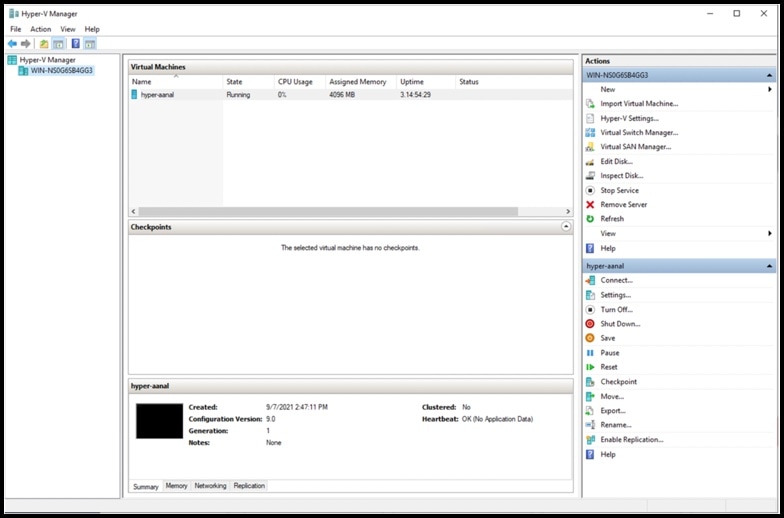The height and width of the screenshot is (518, 784).
Task: Sort by the Status column header
Action: (x=514, y=82)
